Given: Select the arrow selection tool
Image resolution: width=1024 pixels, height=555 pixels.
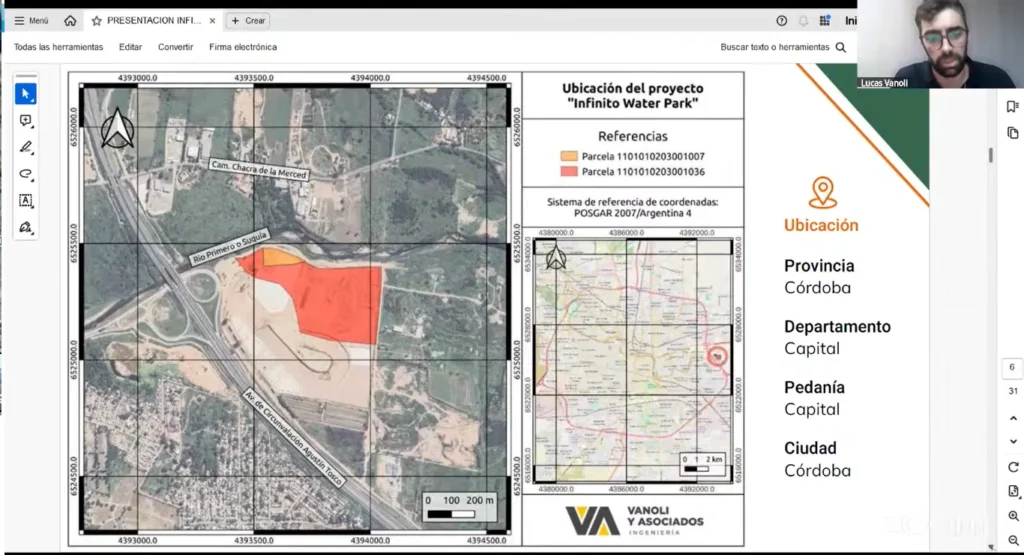Looking at the screenshot, I should coord(26,93).
